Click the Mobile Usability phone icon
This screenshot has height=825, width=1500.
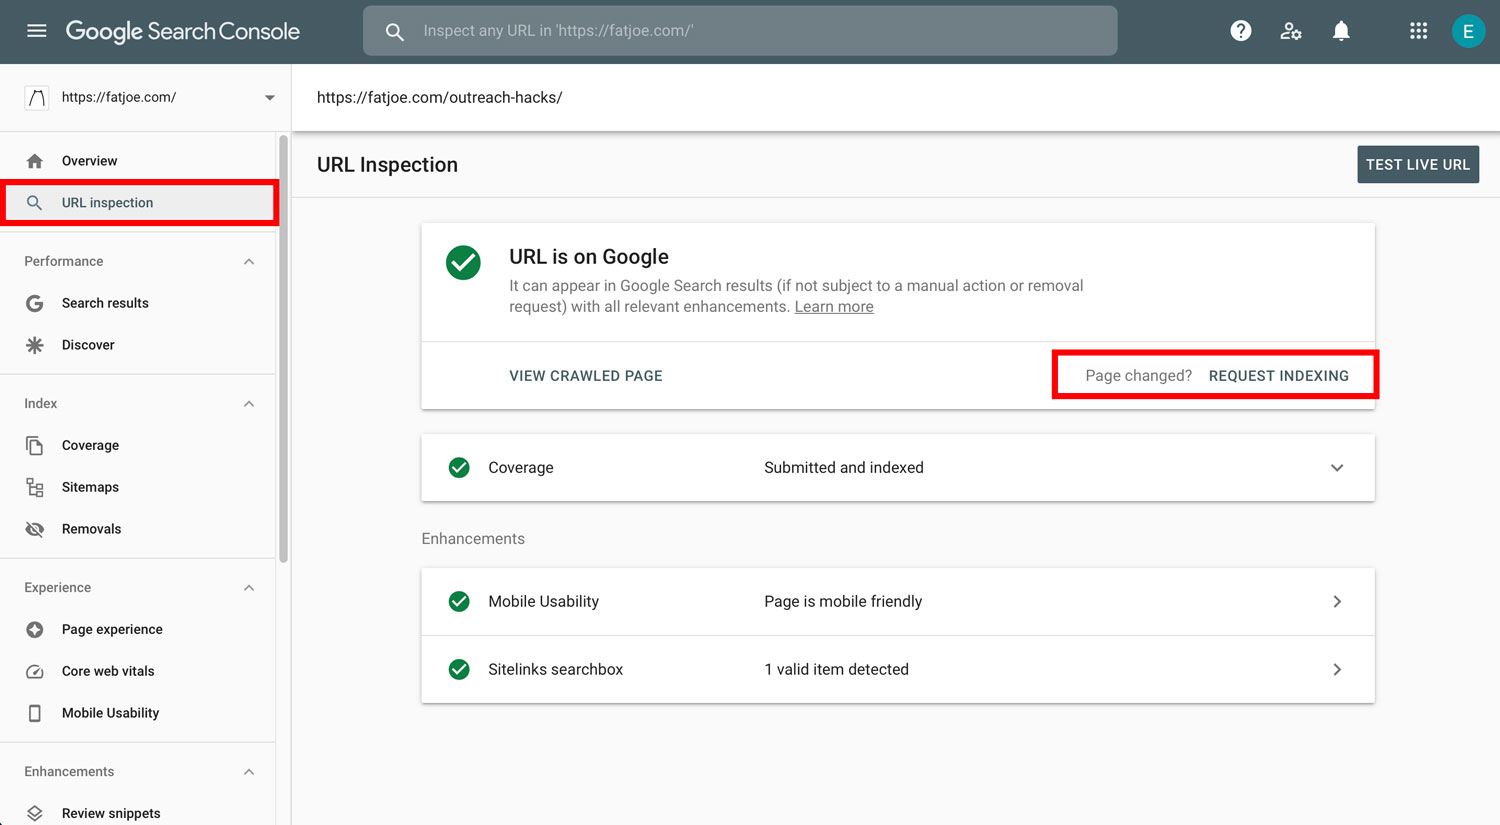[x=35, y=713]
